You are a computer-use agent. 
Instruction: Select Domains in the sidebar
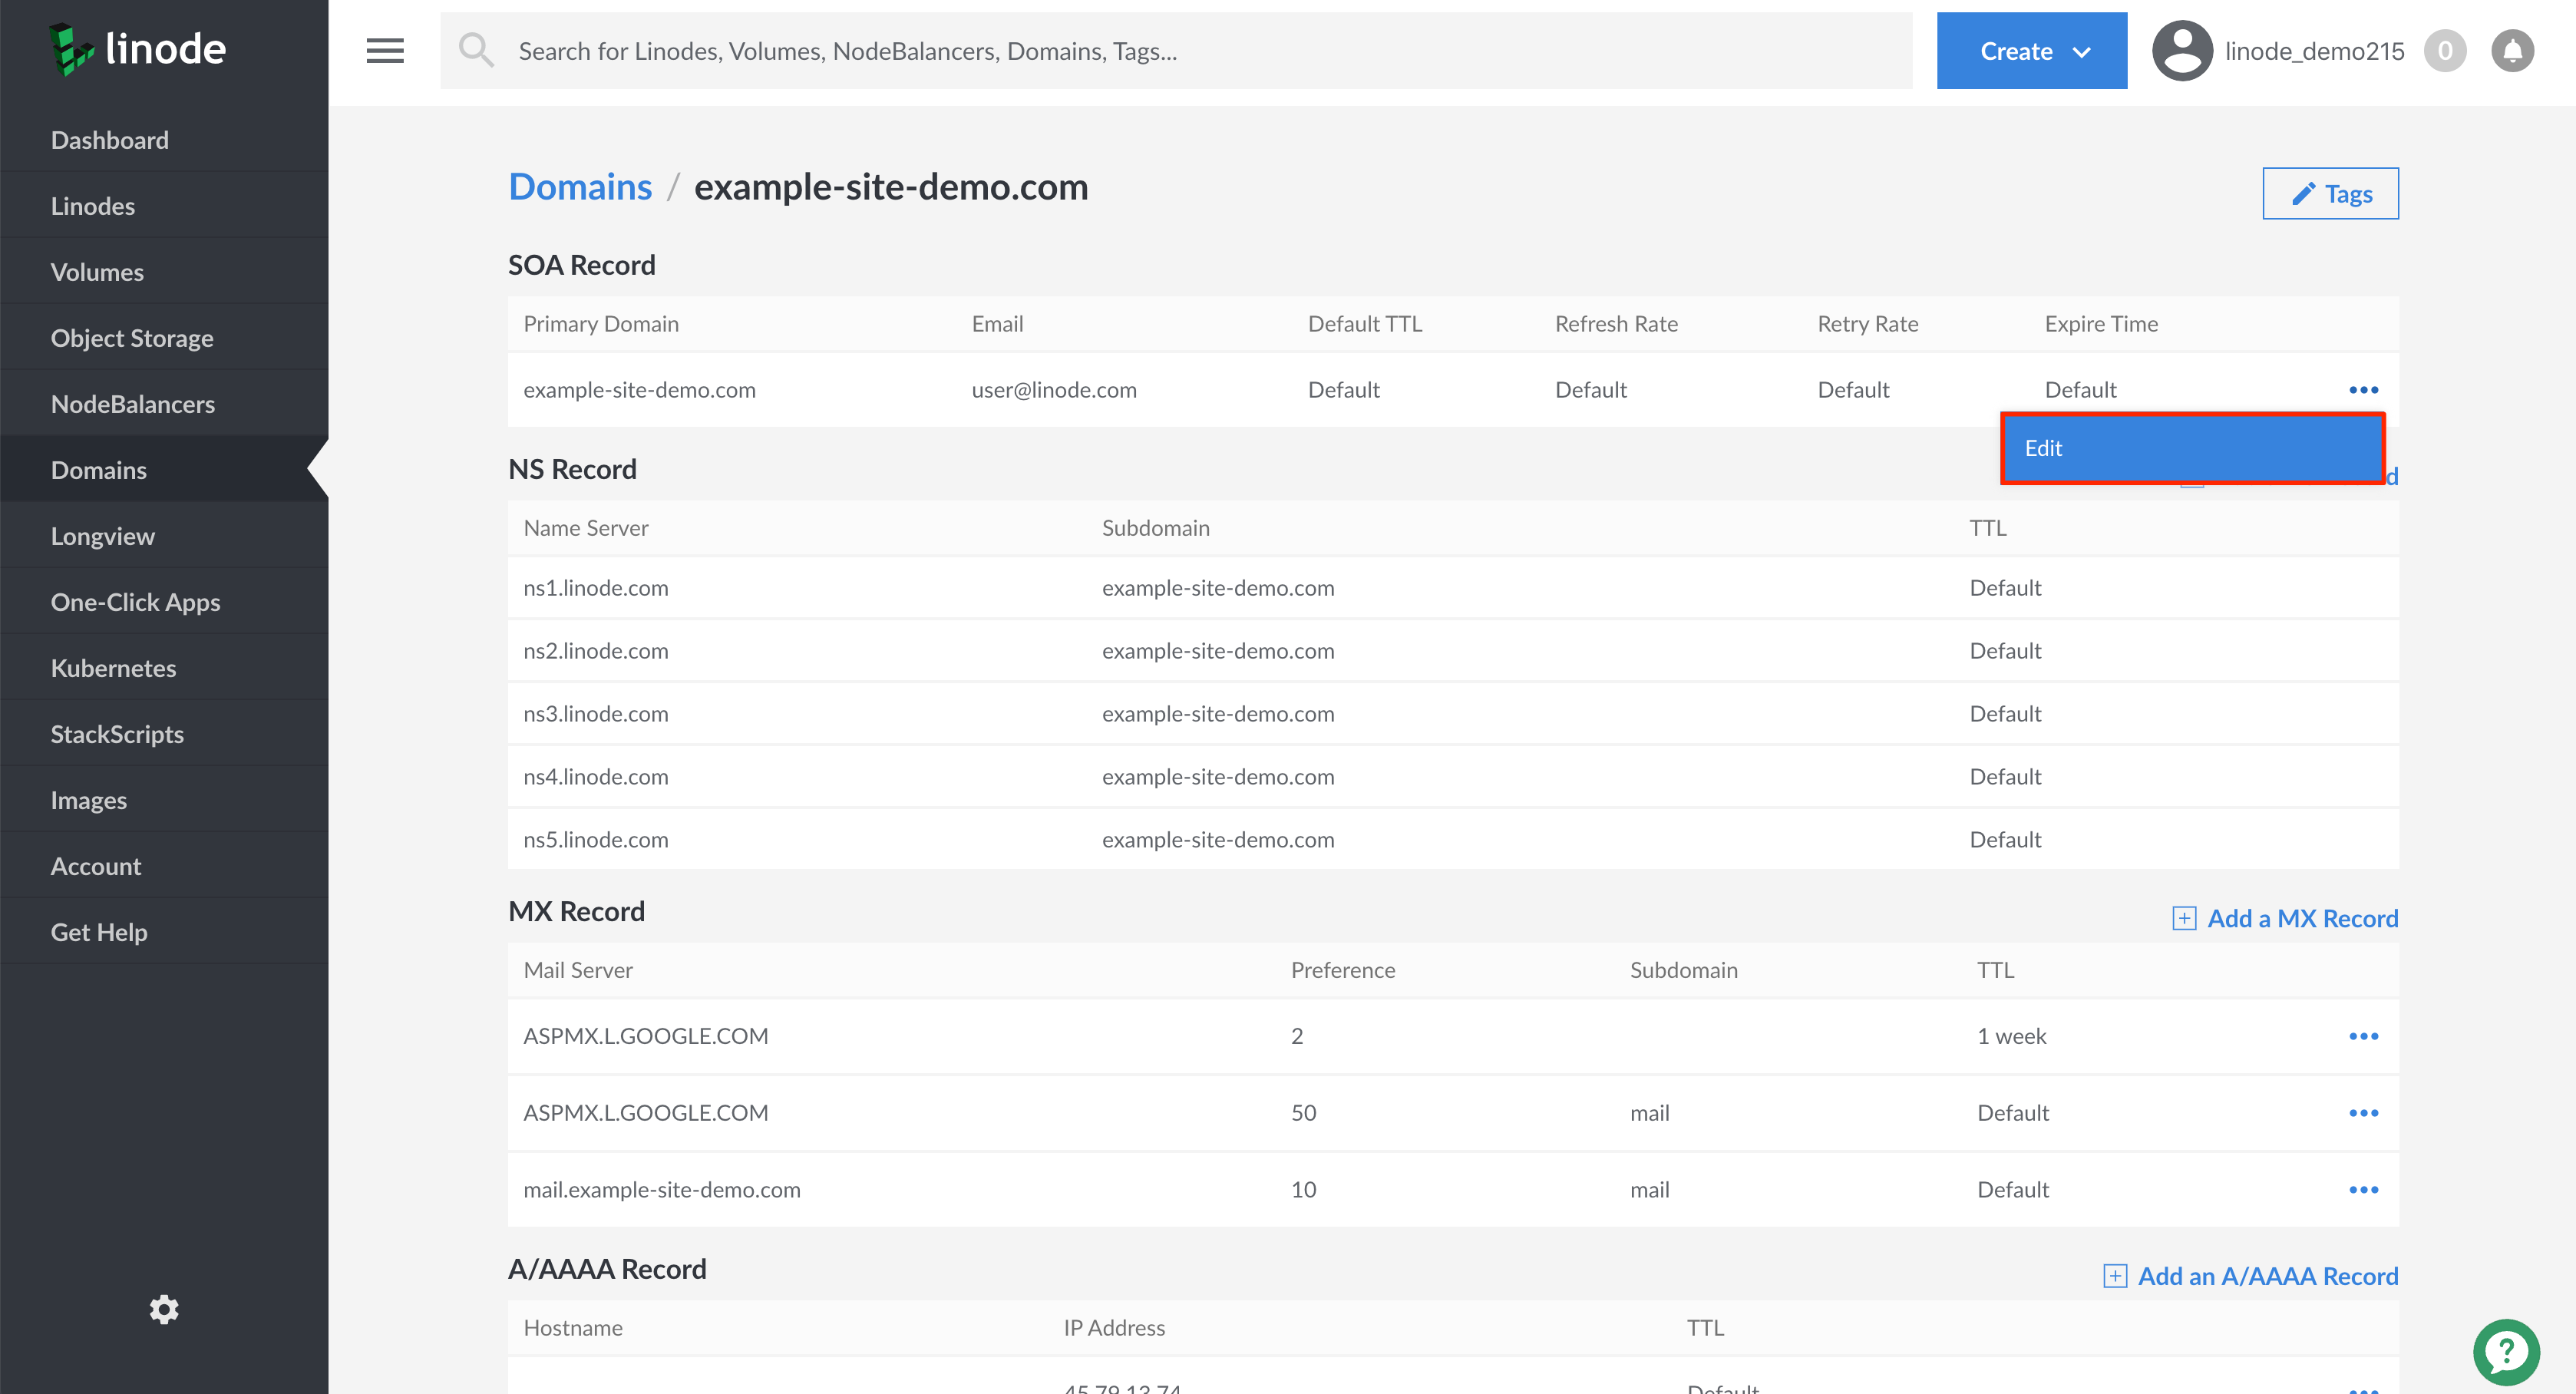[99, 469]
